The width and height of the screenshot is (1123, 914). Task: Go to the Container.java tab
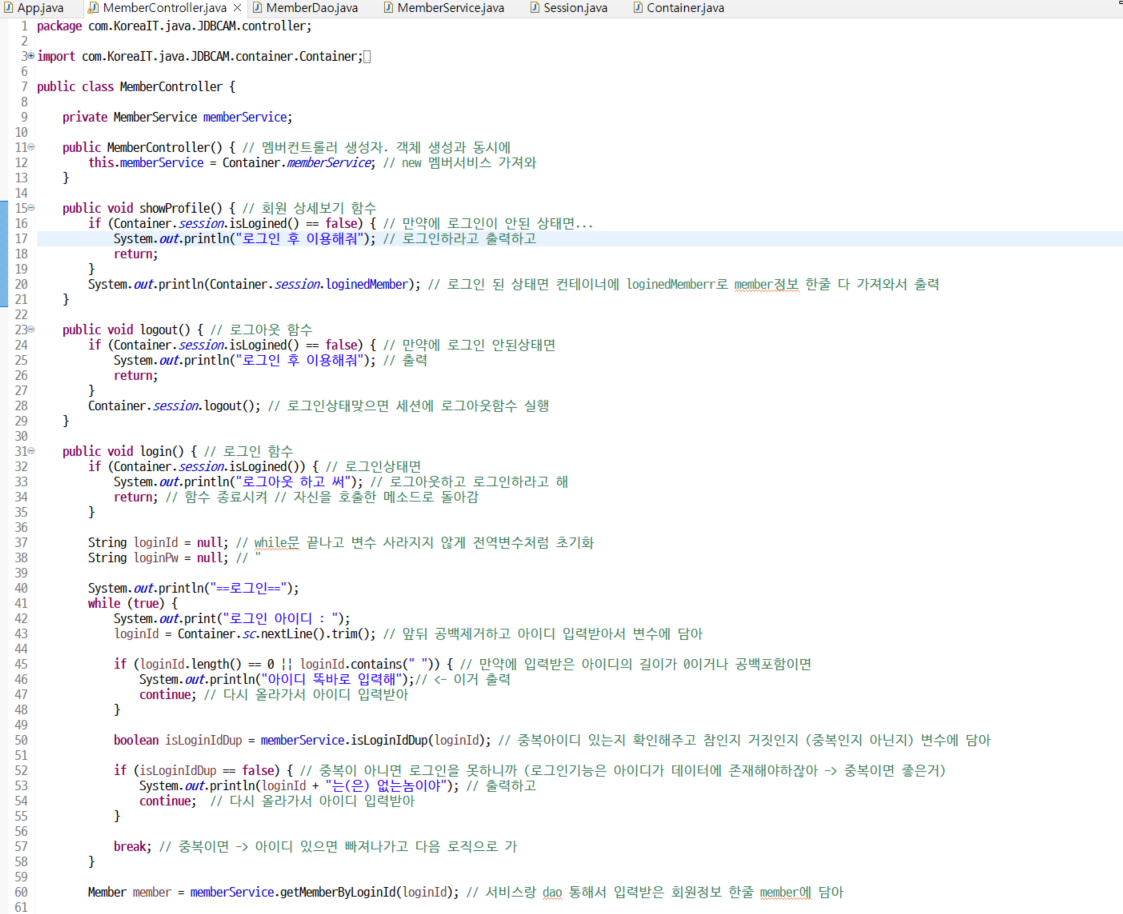679,8
